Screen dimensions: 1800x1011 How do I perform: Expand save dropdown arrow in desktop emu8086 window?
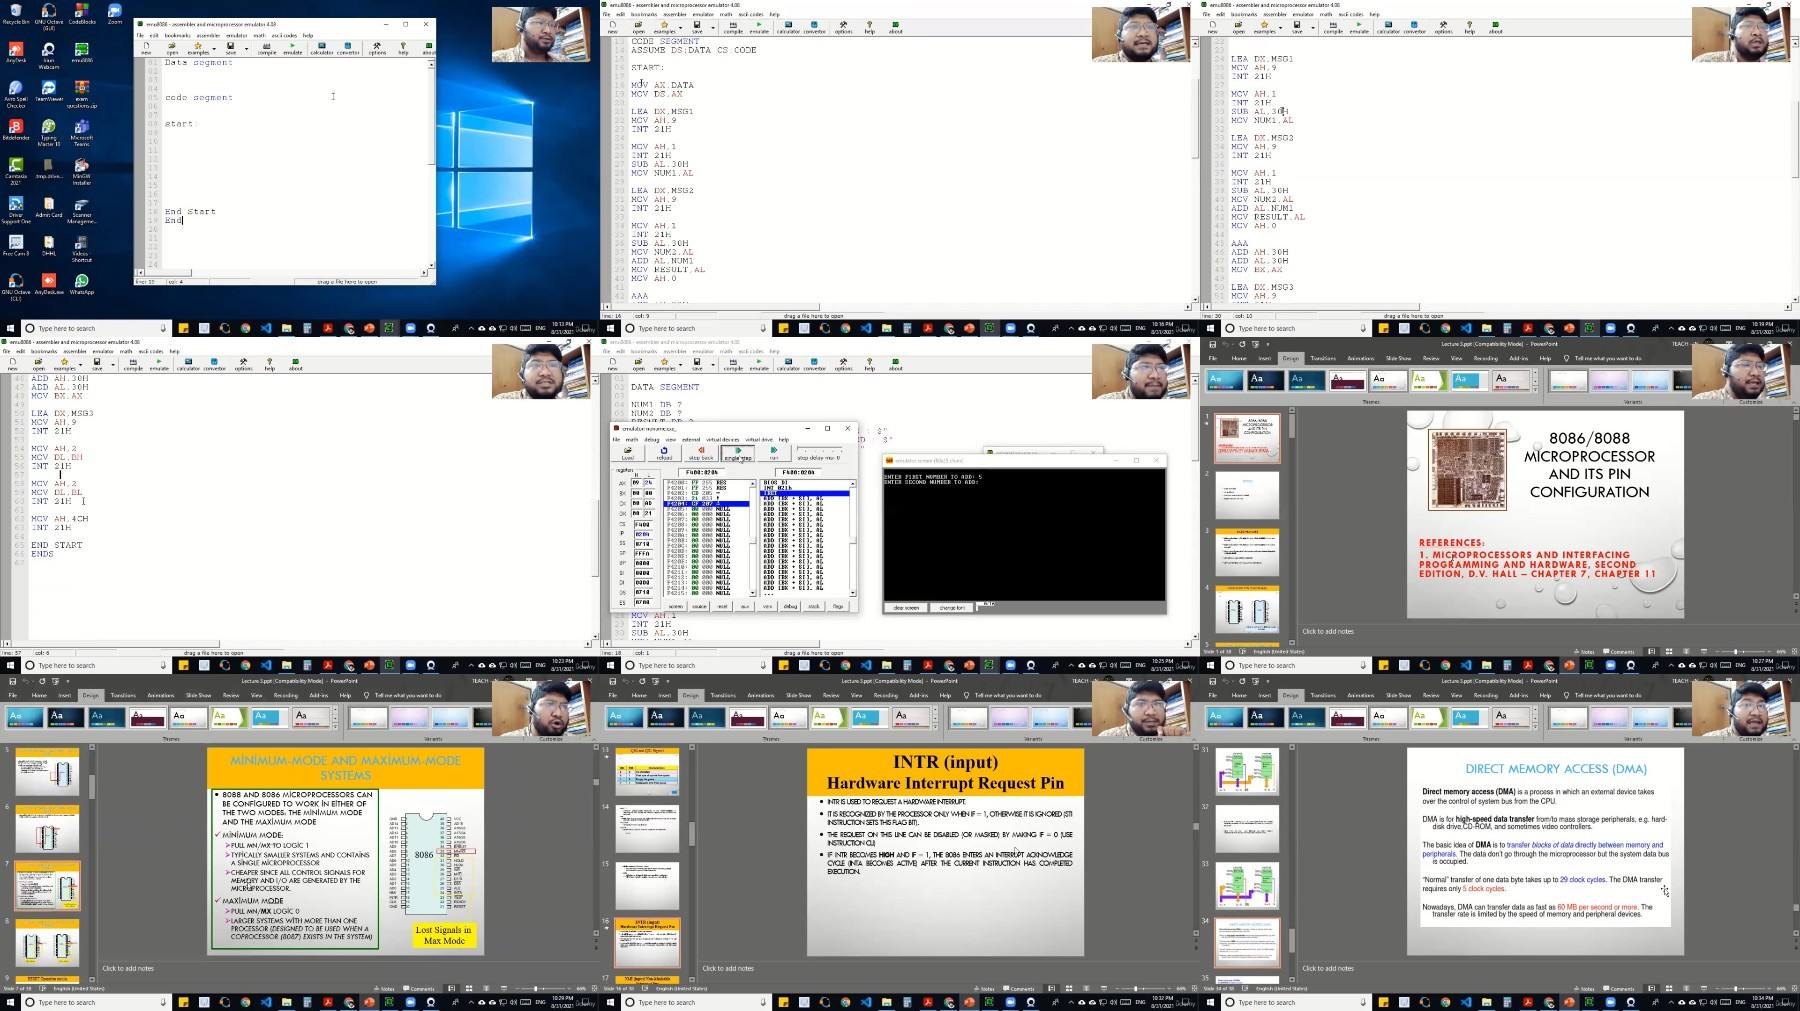coord(246,49)
